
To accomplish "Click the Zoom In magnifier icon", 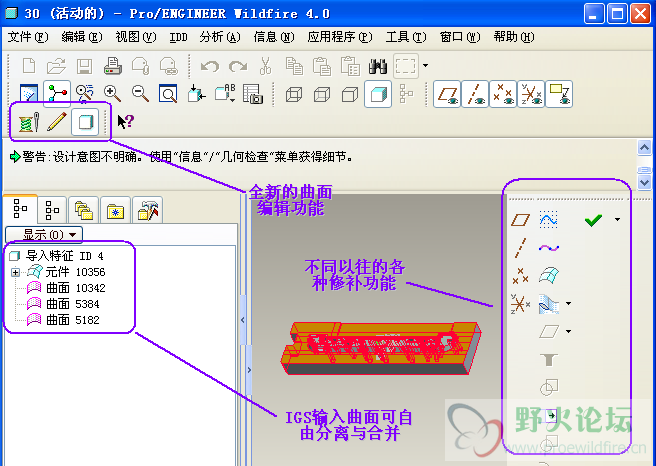I will [113, 93].
